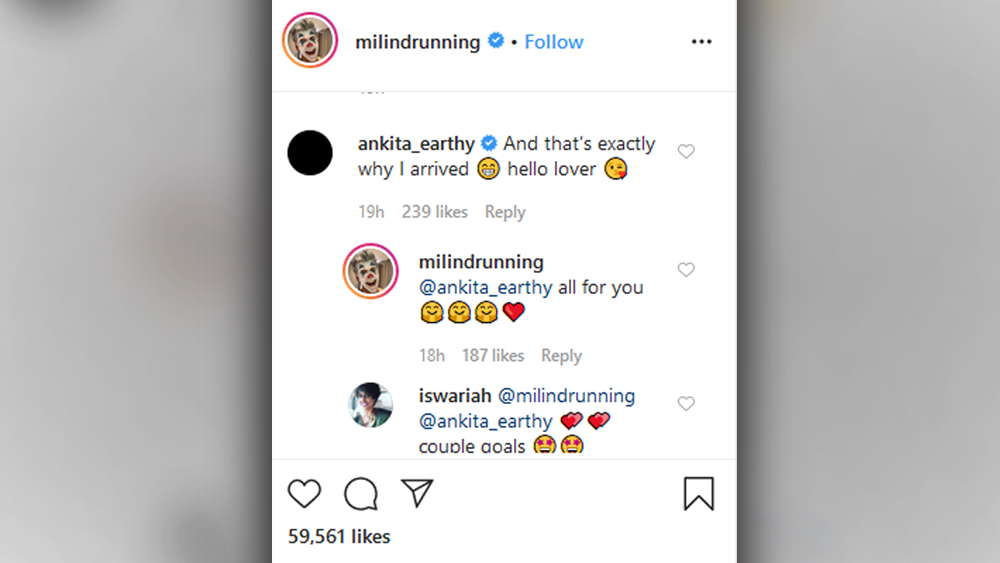
Task: Reply to ankita_earthy's comment
Action: click(505, 212)
